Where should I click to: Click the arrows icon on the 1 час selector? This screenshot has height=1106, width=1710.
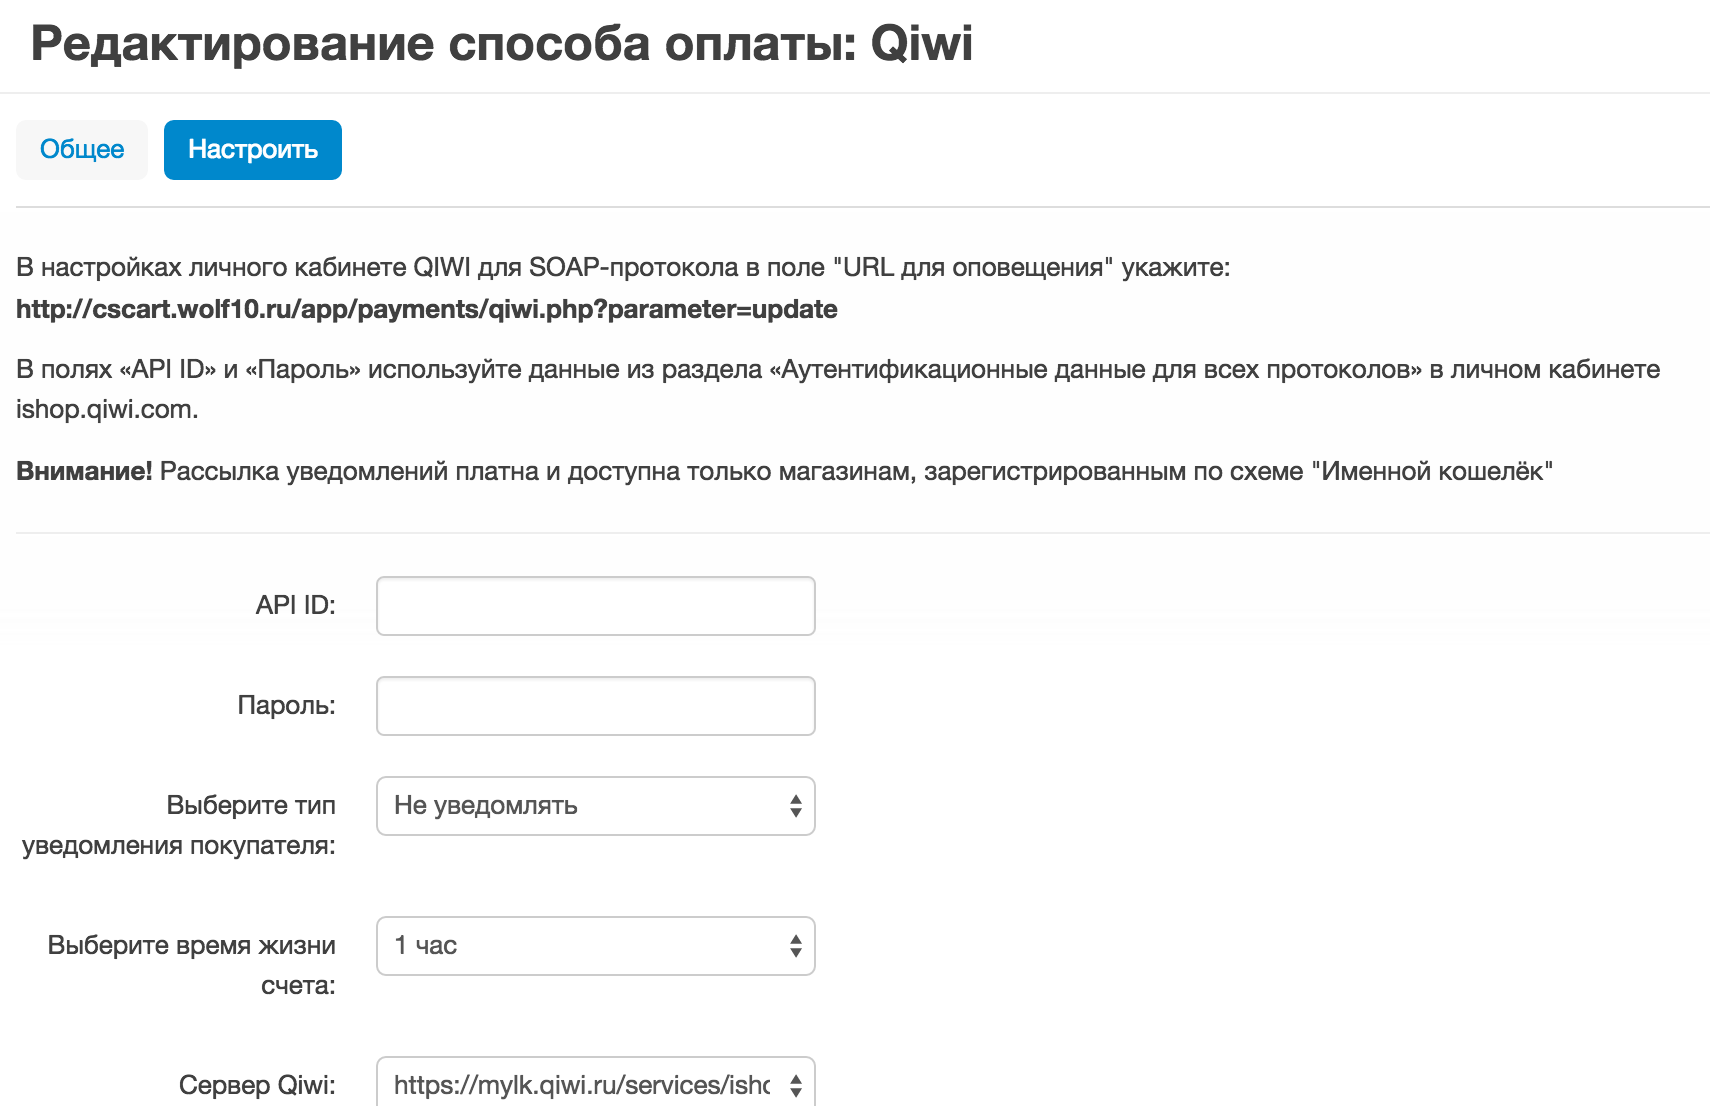[796, 946]
